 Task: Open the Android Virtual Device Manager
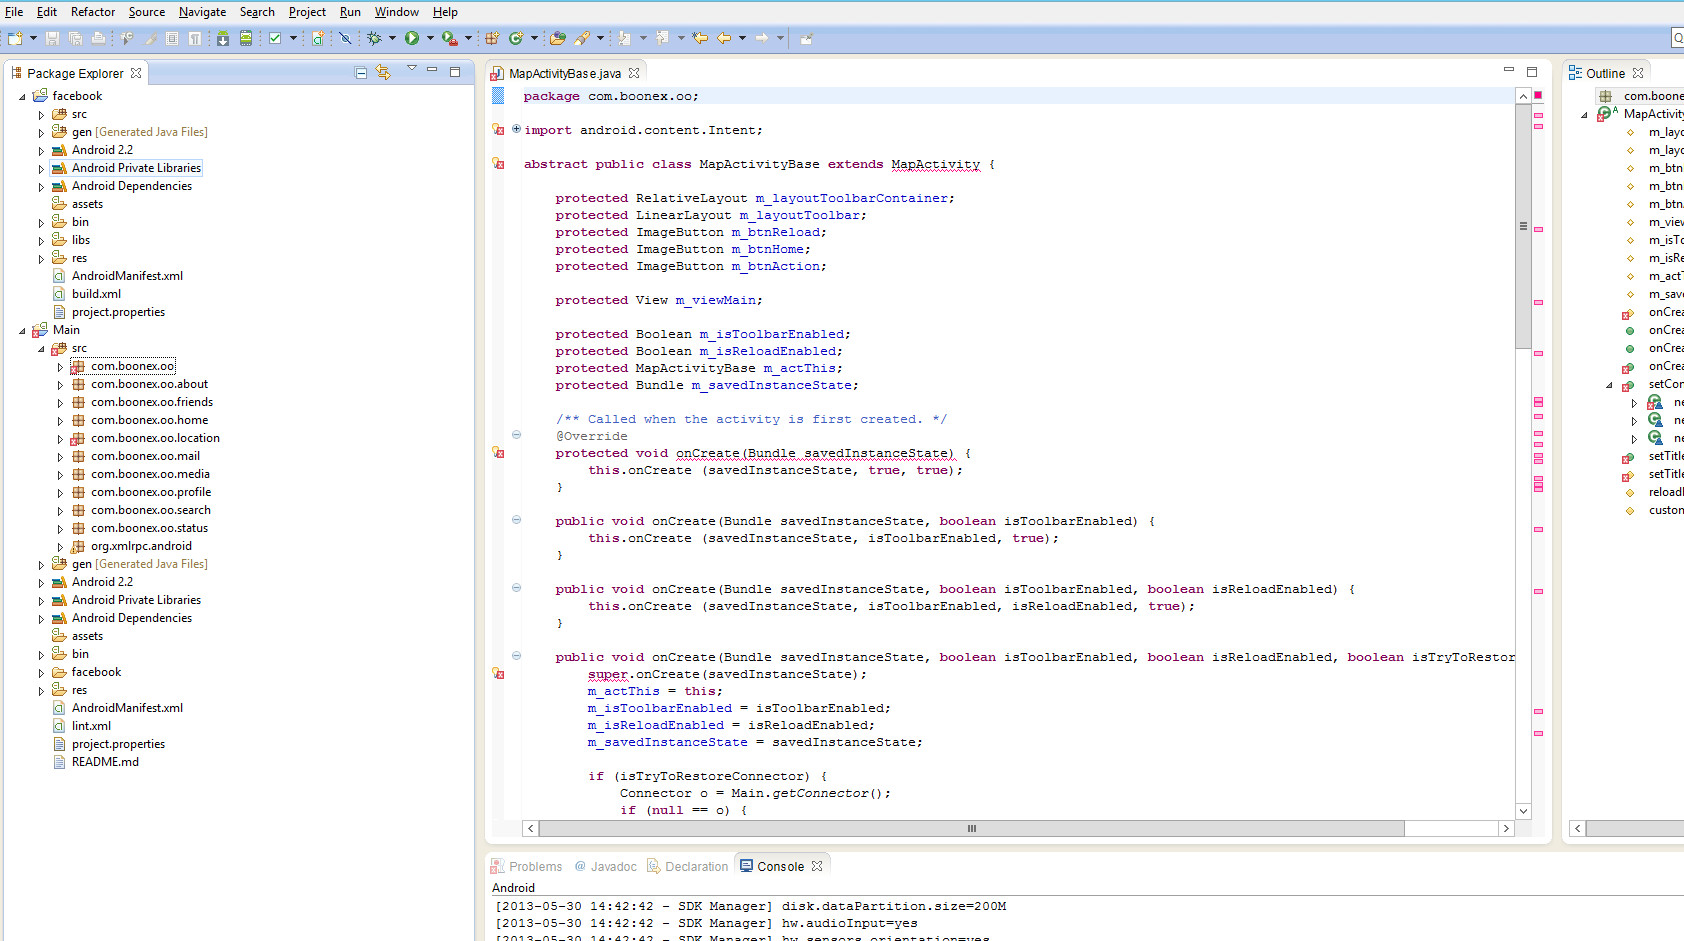pos(246,38)
